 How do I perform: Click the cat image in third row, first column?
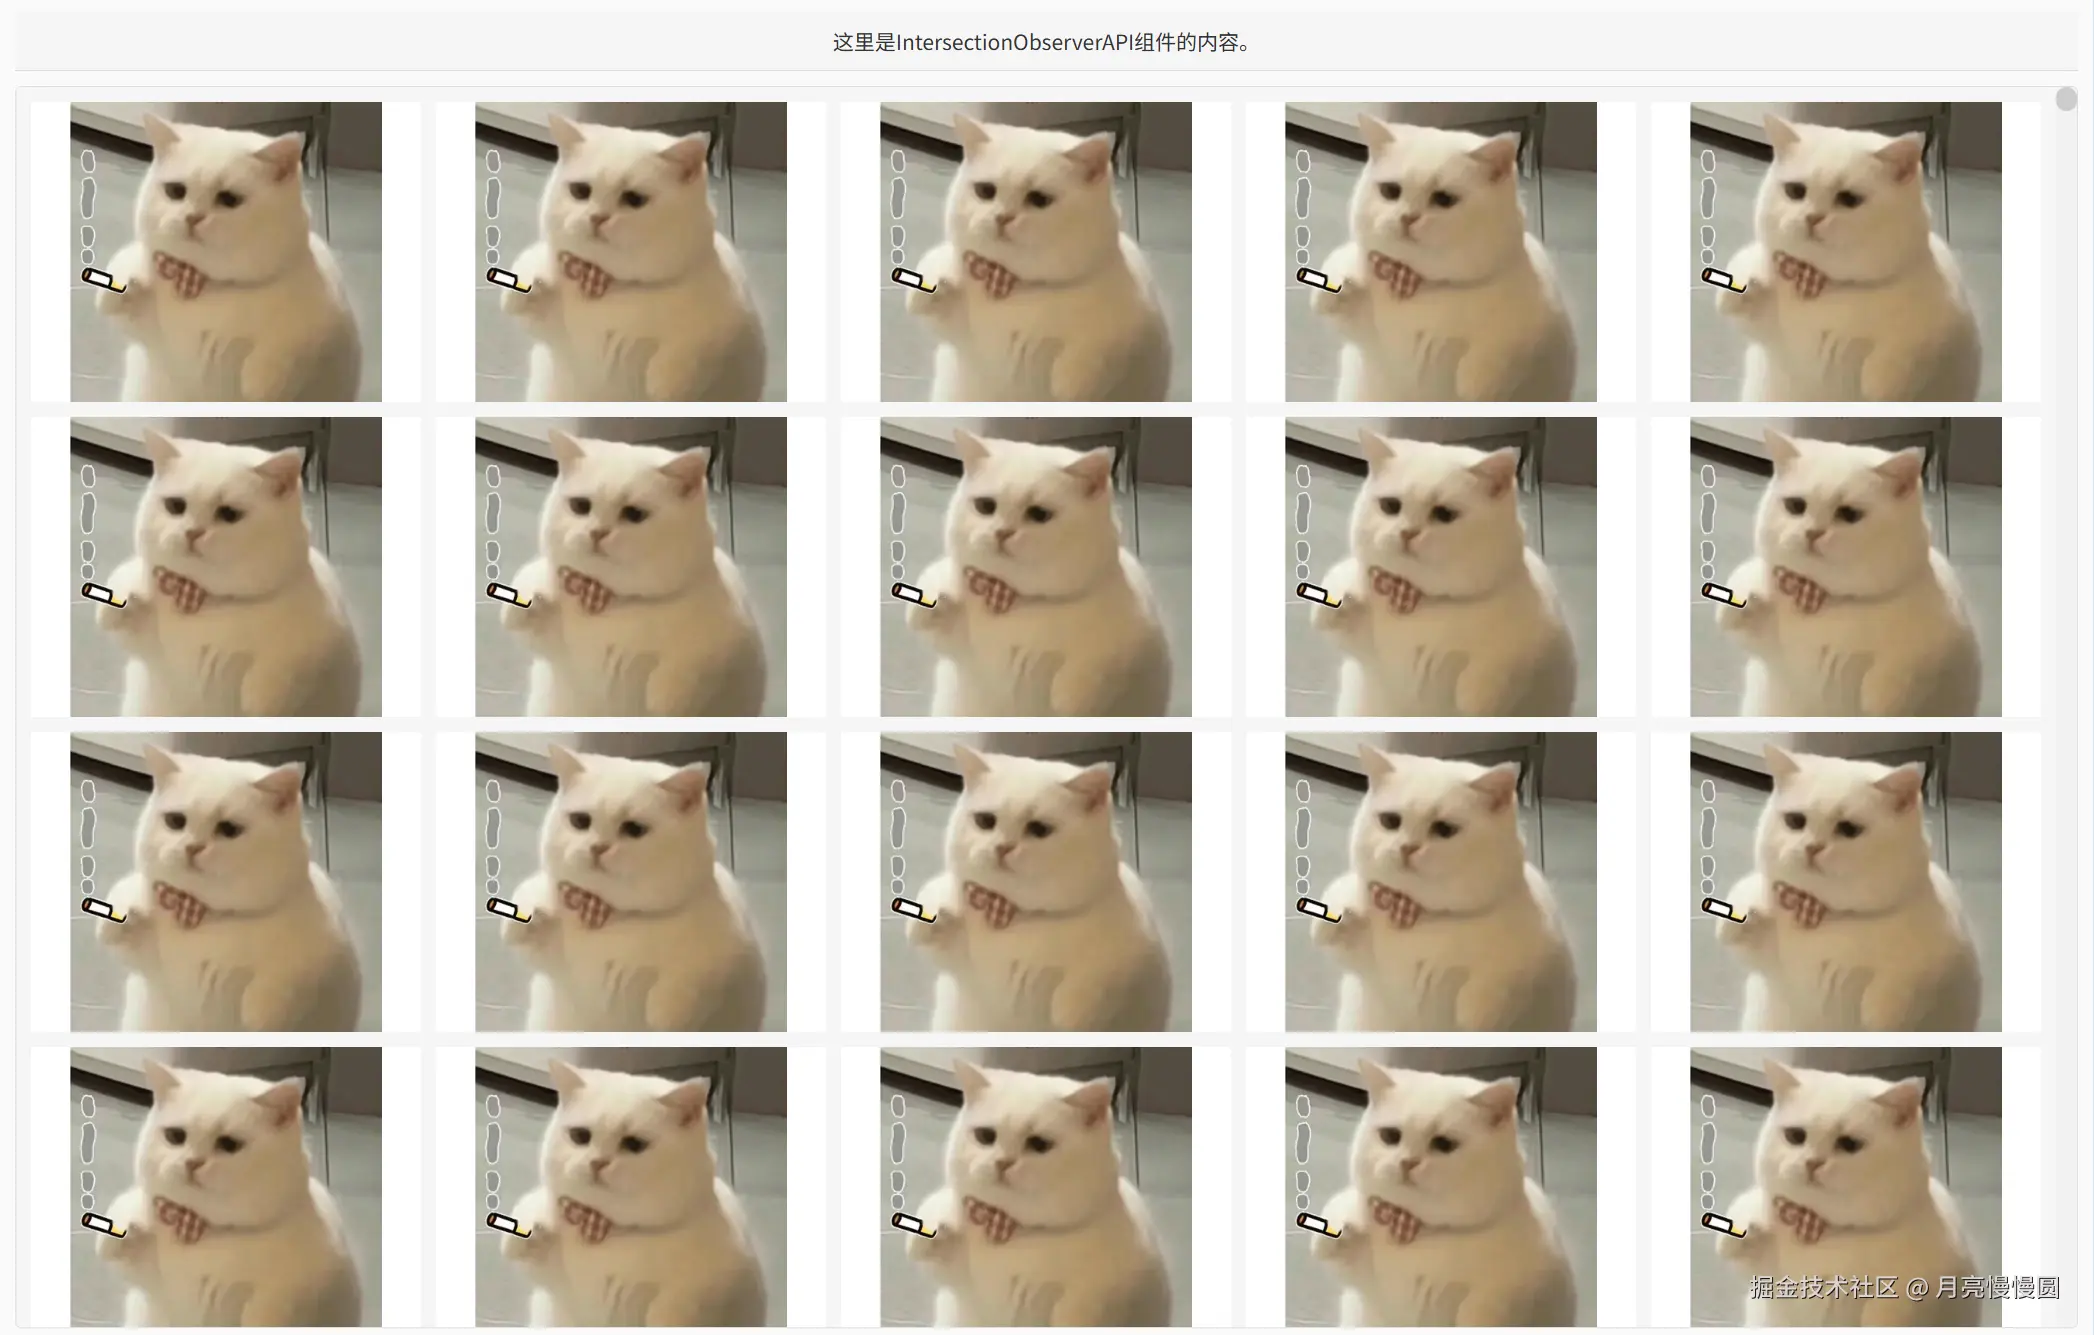(226, 881)
